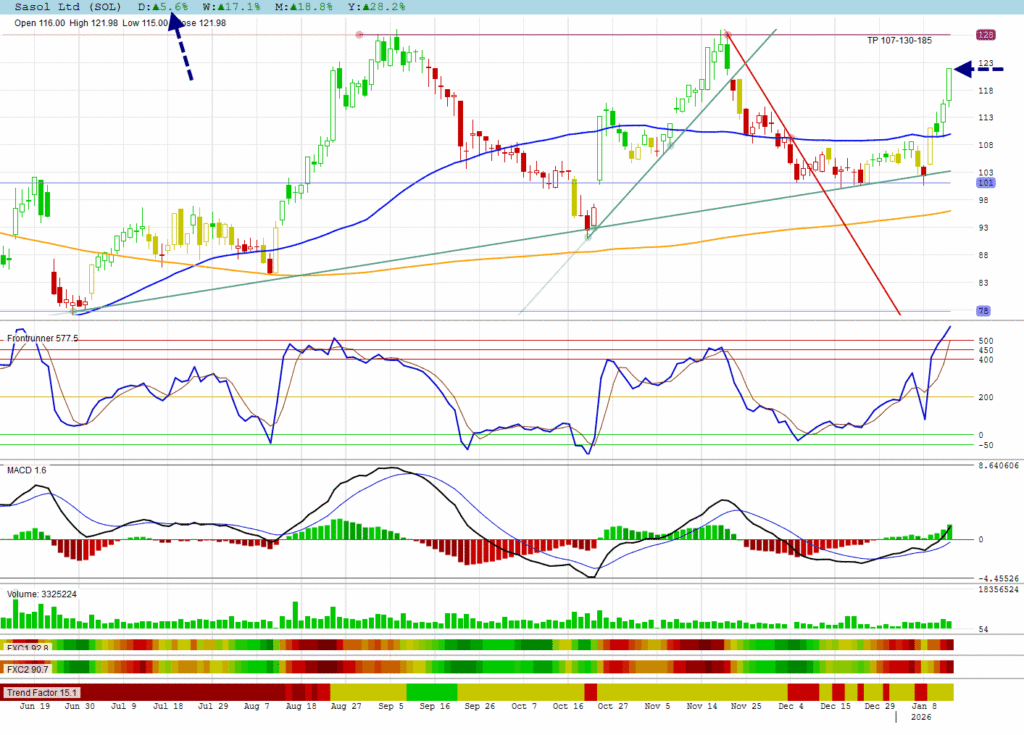Image resolution: width=1024 pixels, height=735 pixels.
Task: Select the FXC1 92.8 heat strip label
Action: 27,646
